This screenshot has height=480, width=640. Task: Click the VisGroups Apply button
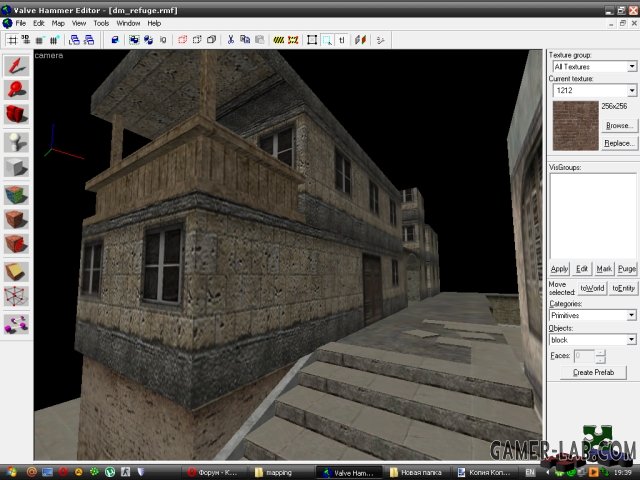pyautogui.click(x=559, y=269)
